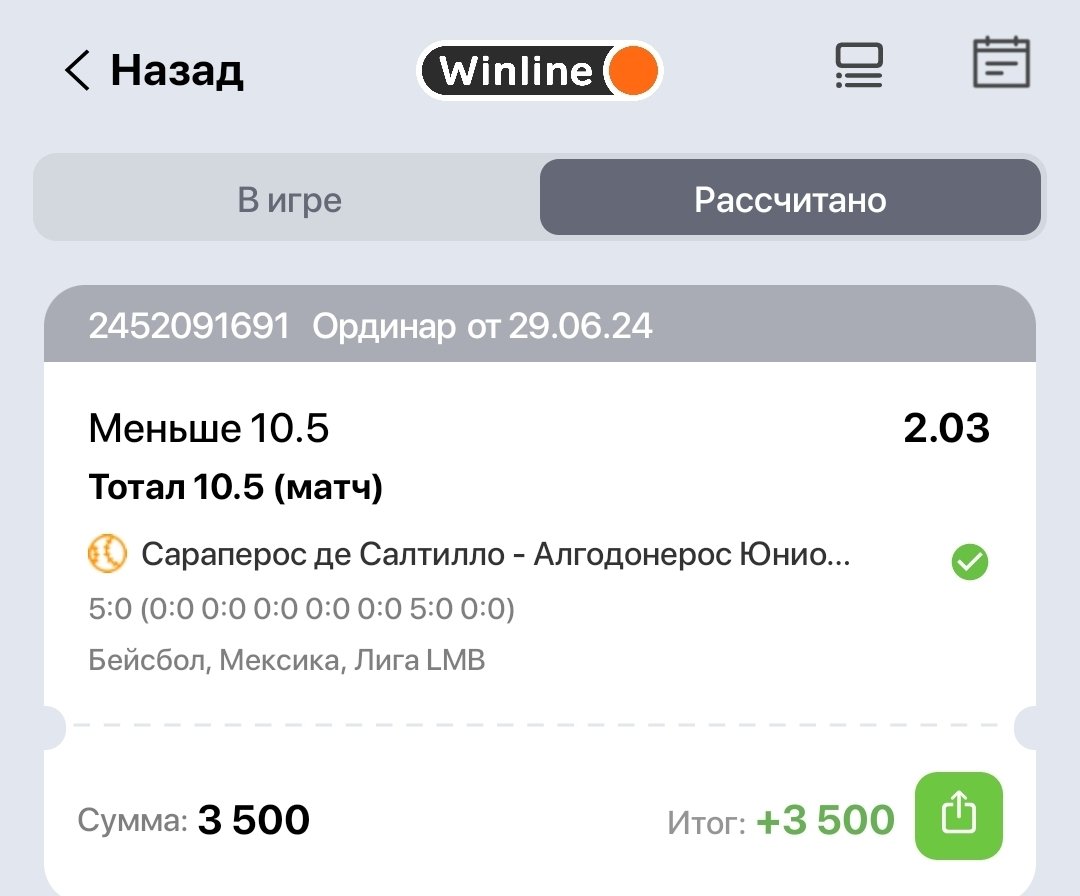Tap the +3 500 result amount
1080x896 pixels.
tap(825, 821)
